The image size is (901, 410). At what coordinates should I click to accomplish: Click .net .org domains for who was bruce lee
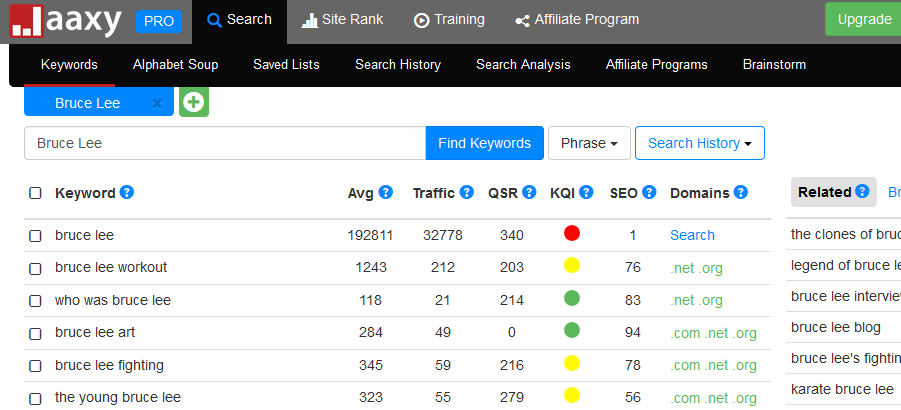coord(696,300)
